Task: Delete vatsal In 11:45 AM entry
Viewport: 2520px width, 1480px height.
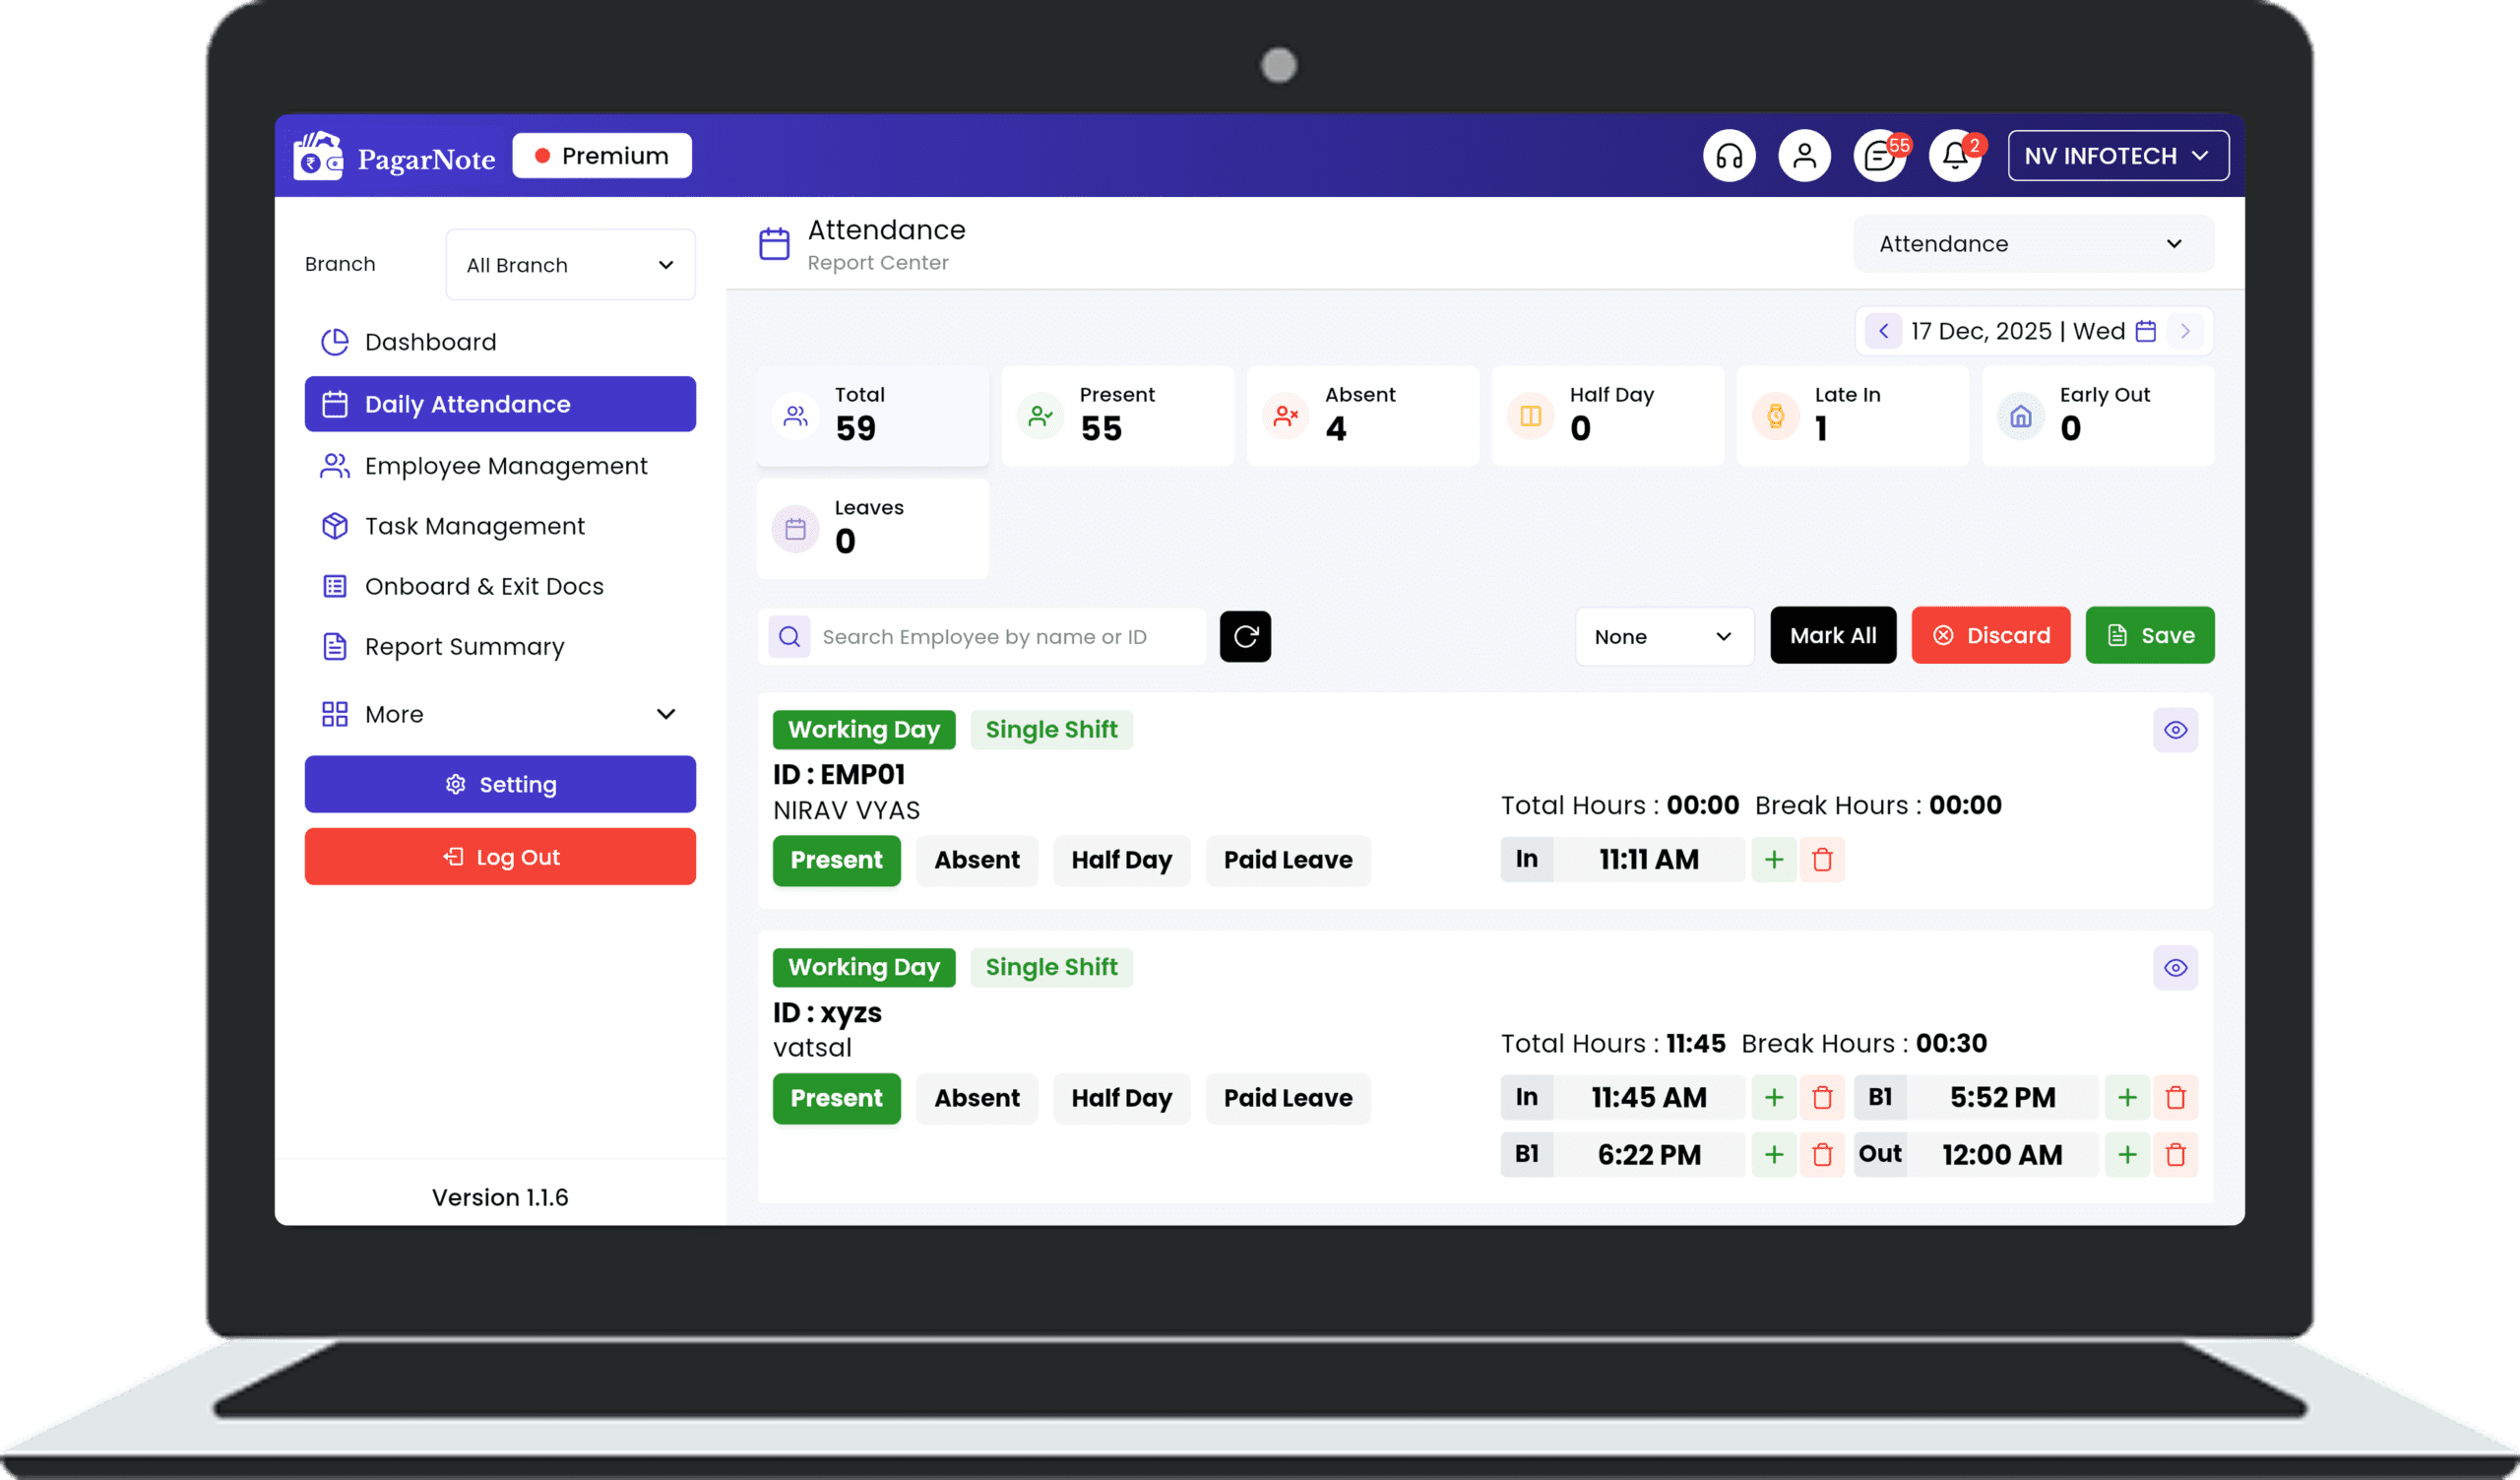Action: pos(1822,1097)
